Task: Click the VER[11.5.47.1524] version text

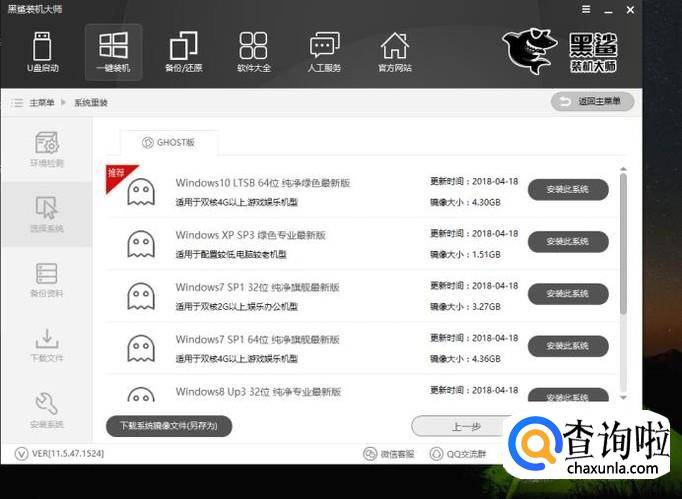Action: (68, 454)
